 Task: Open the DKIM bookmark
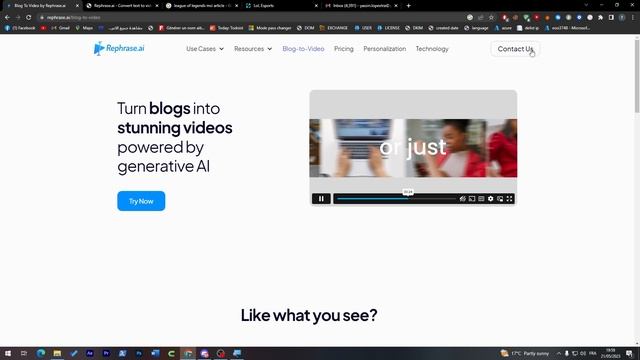point(414,28)
